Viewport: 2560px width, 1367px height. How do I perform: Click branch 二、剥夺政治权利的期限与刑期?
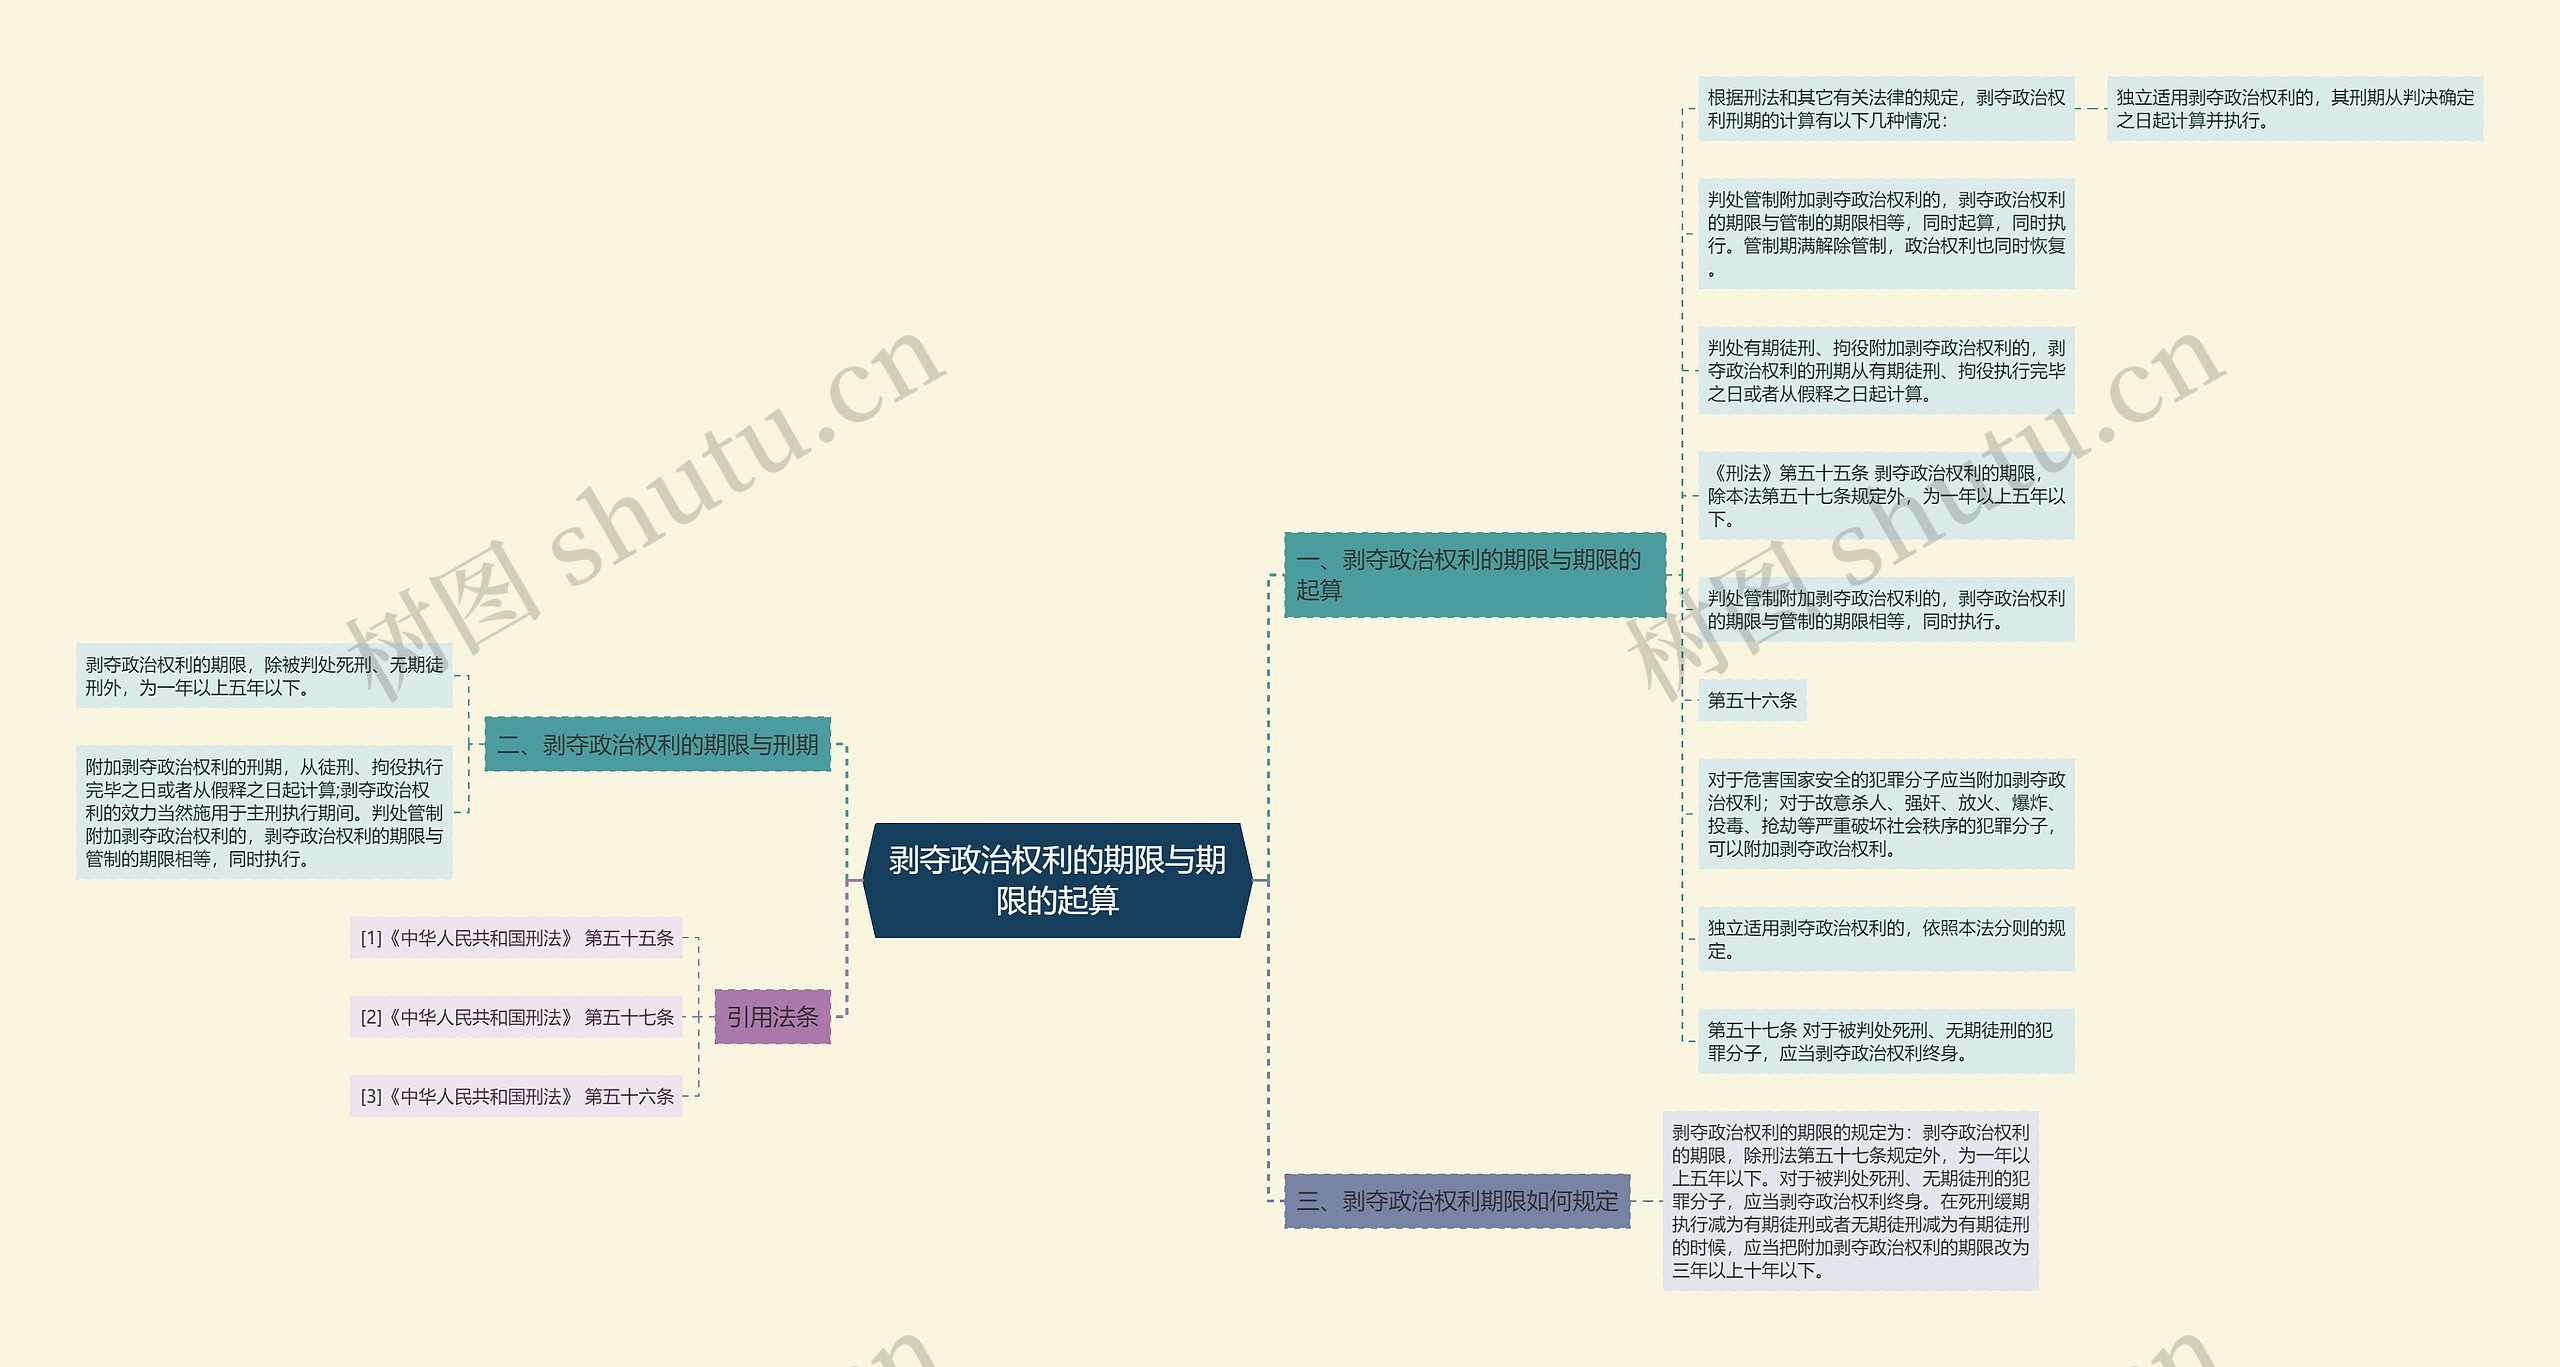(x=657, y=744)
